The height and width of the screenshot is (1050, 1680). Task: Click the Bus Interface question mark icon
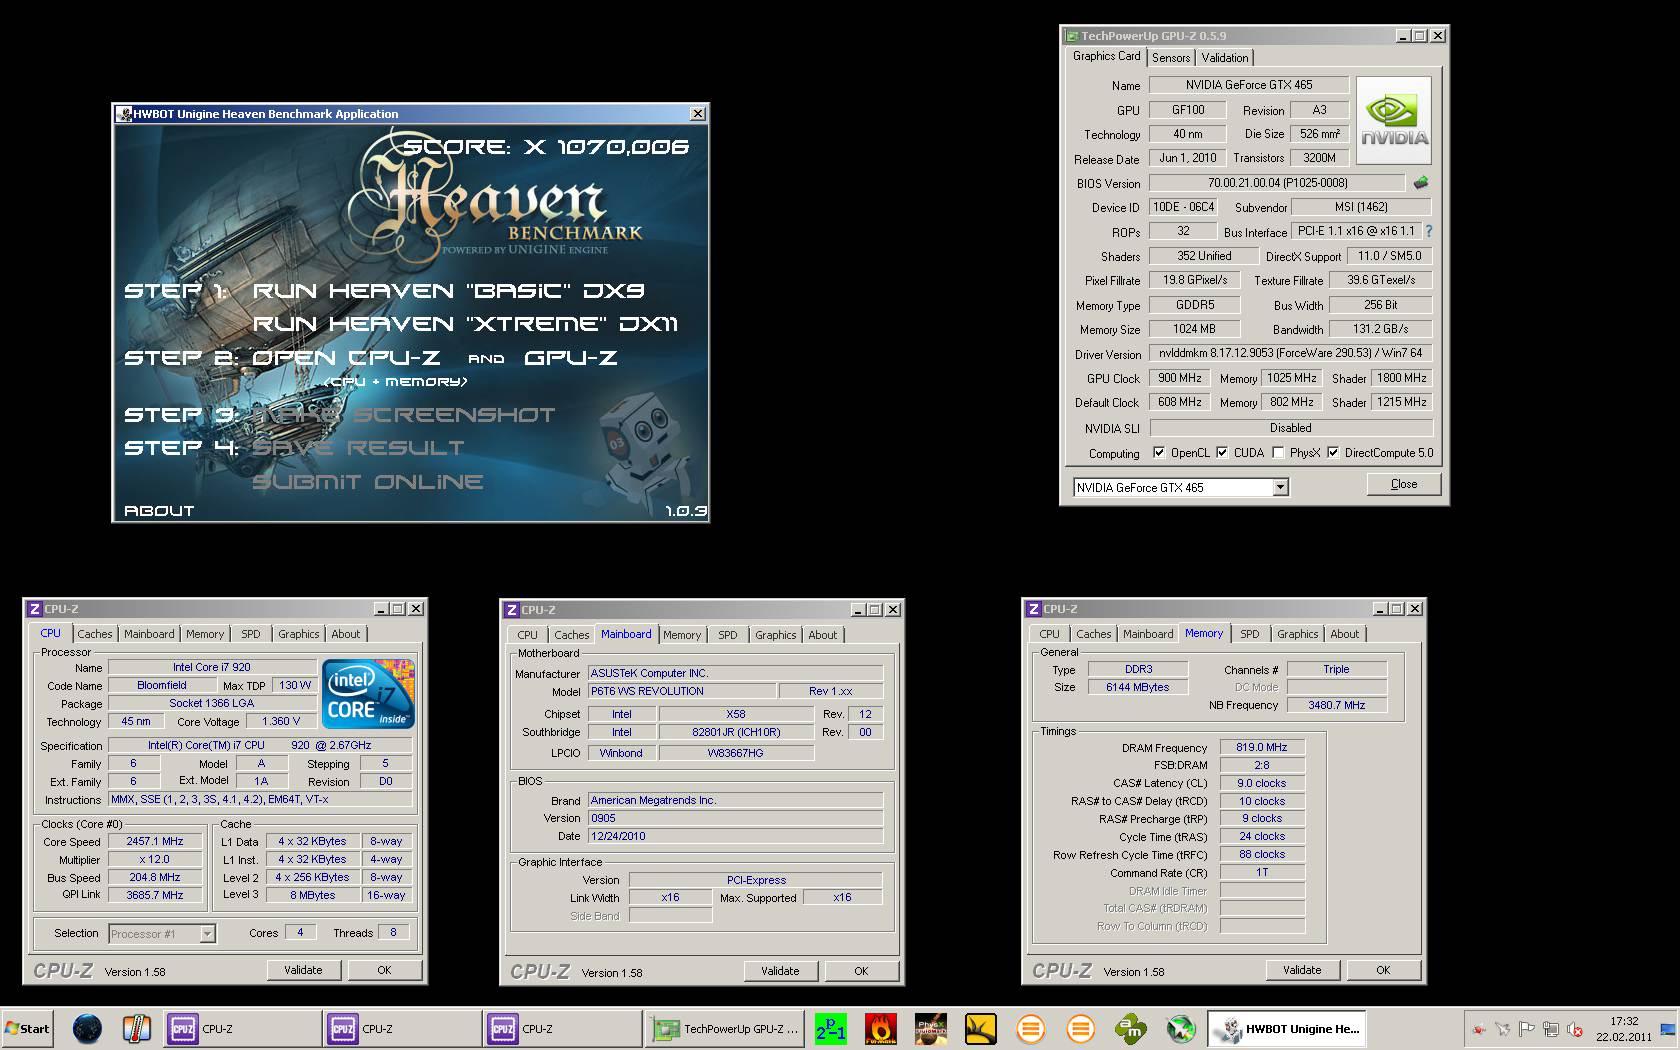coord(1429,231)
